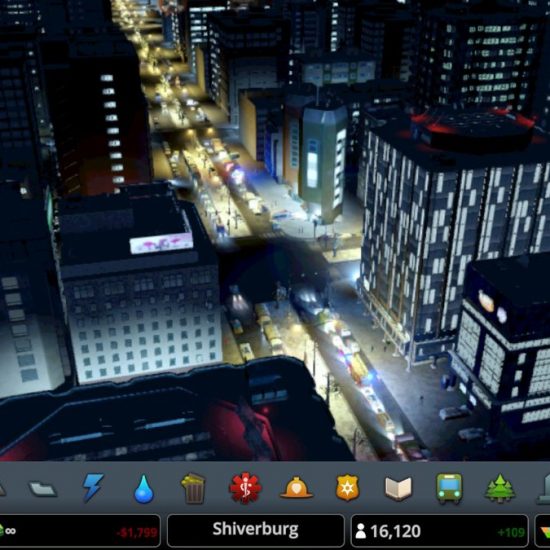Open the Water and Sewage menu
Image resolution: width=550 pixels, height=550 pixels.
point(144,489)
